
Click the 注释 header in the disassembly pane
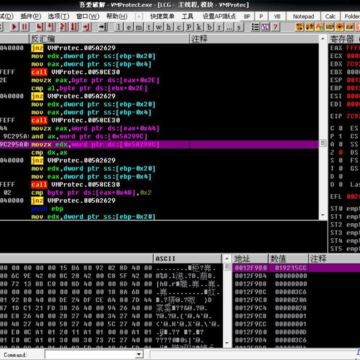[x=254, y=39]
